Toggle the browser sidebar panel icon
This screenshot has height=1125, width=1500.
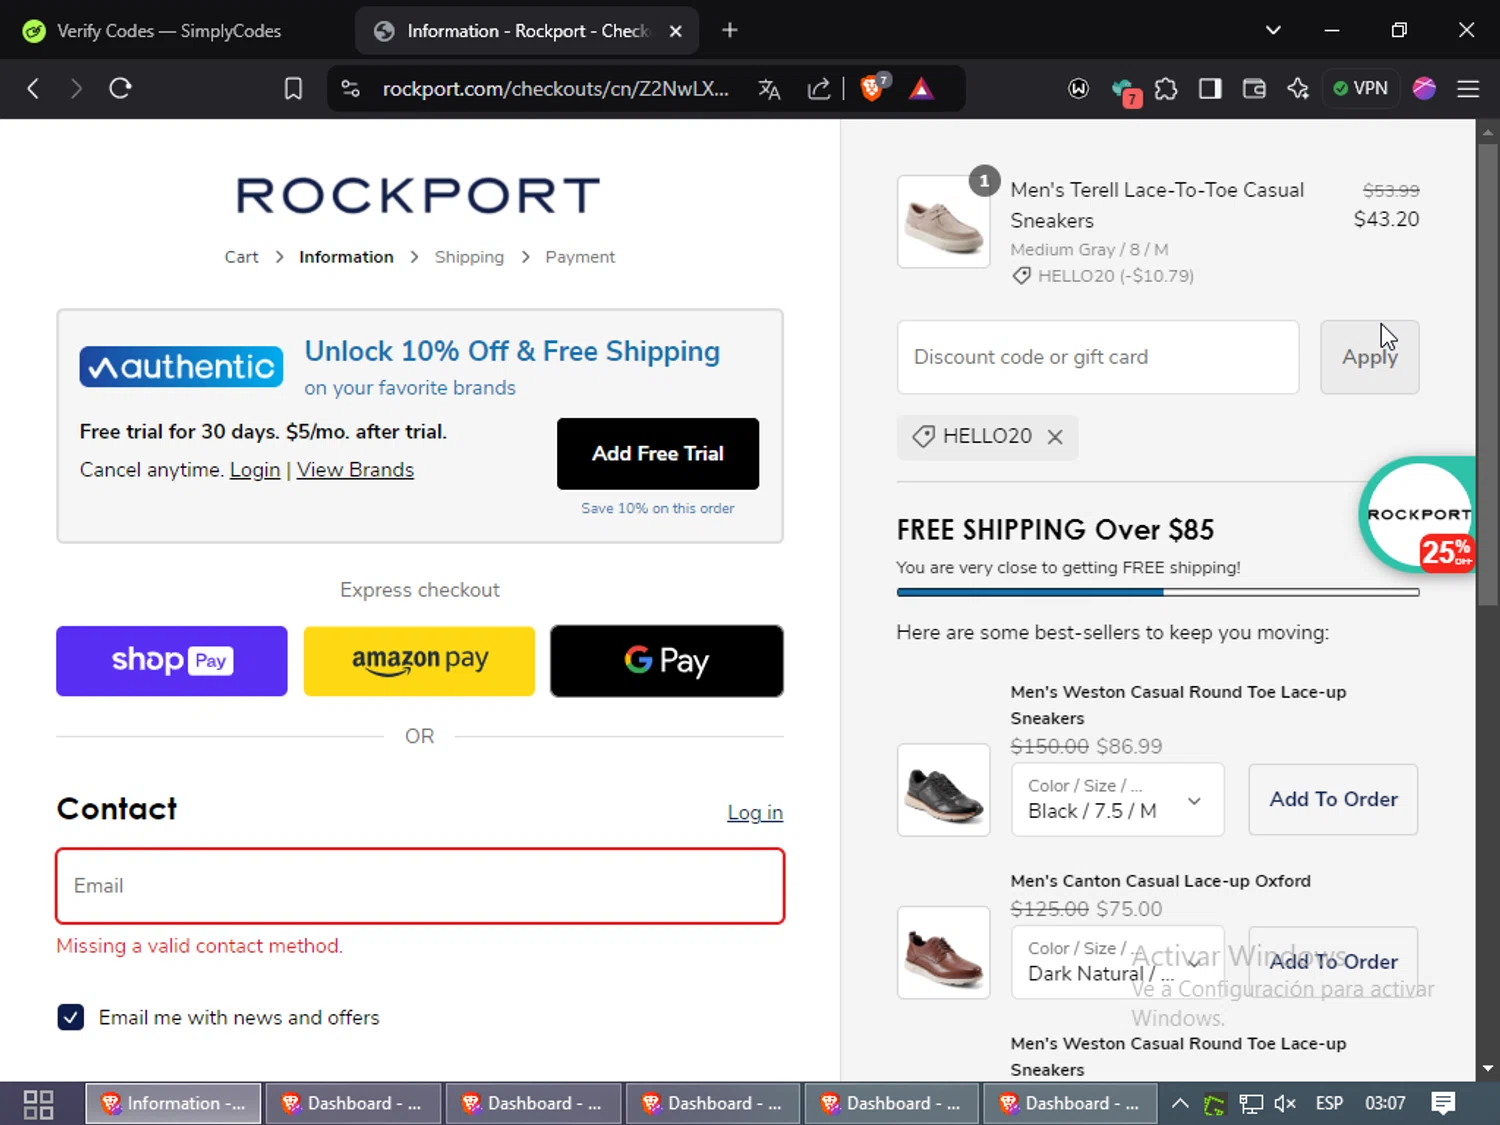tap(1210, 89)
